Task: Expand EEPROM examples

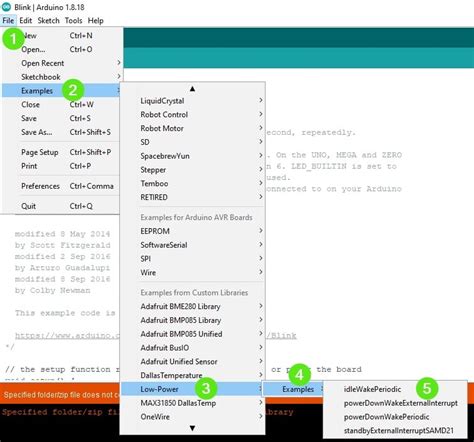Action: click(193, 231)
